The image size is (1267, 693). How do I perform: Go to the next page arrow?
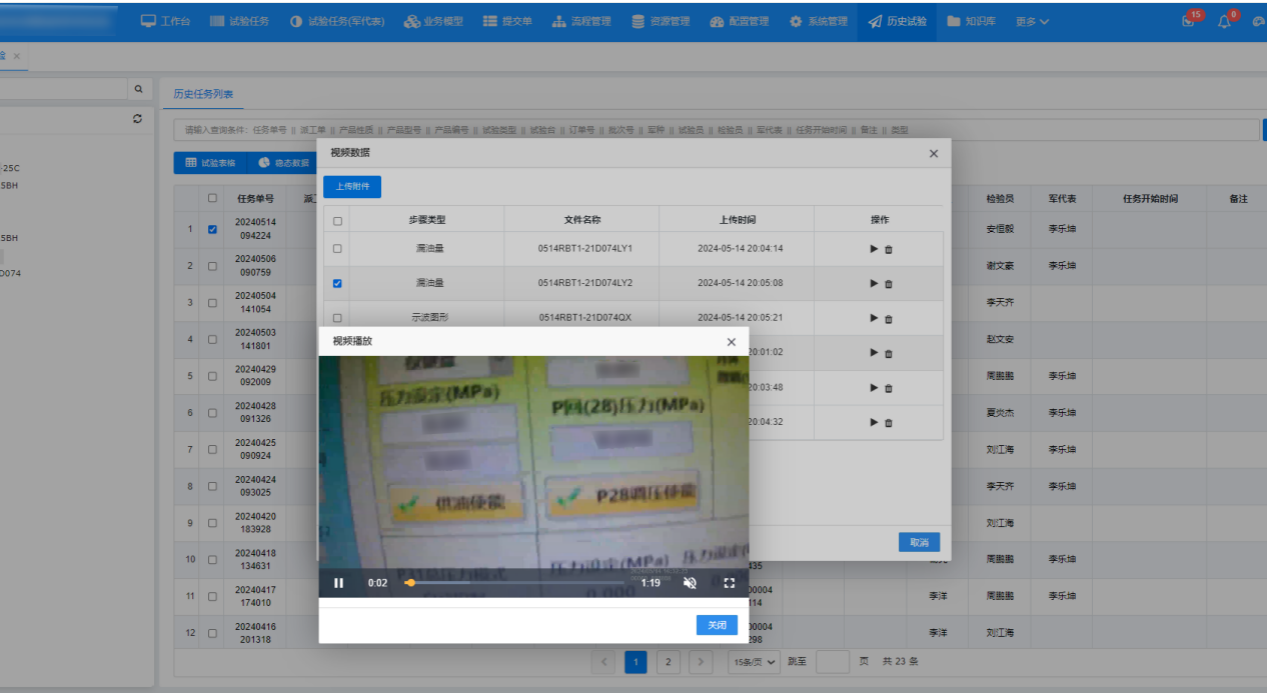[x=701, y=662]
